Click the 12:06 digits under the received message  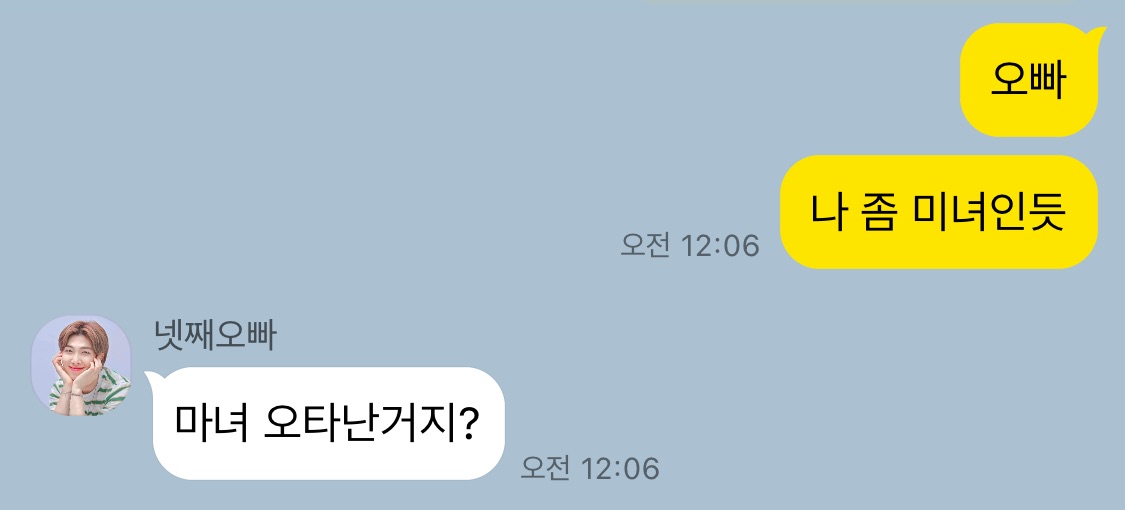[x=619, y=468]
